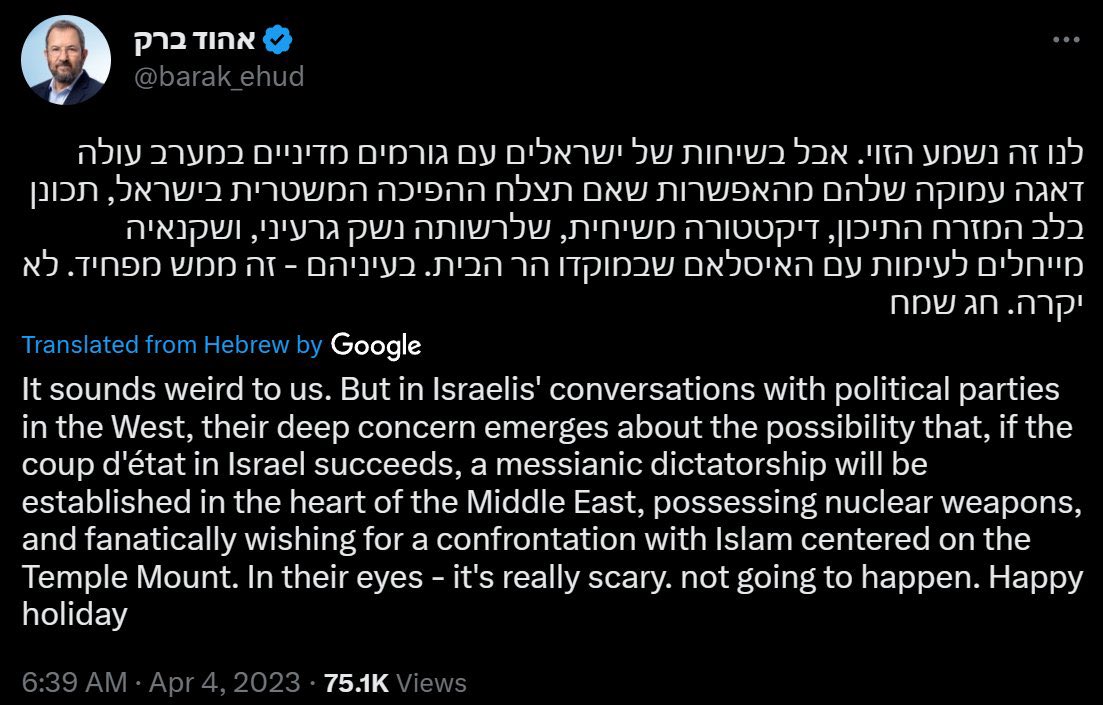Click the "Views" label in the footer
This screenshot has width=1103, height=705.
pos(433,683)
